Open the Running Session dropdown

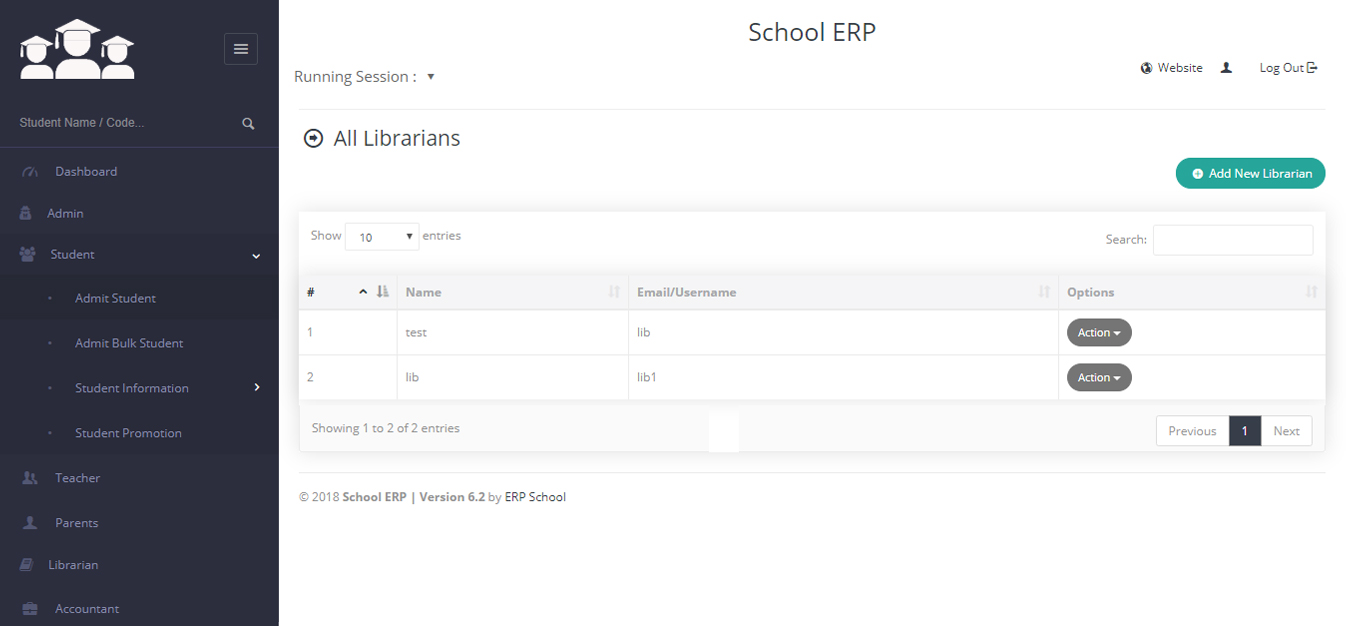pyautogui.click(x=431, y=77)
